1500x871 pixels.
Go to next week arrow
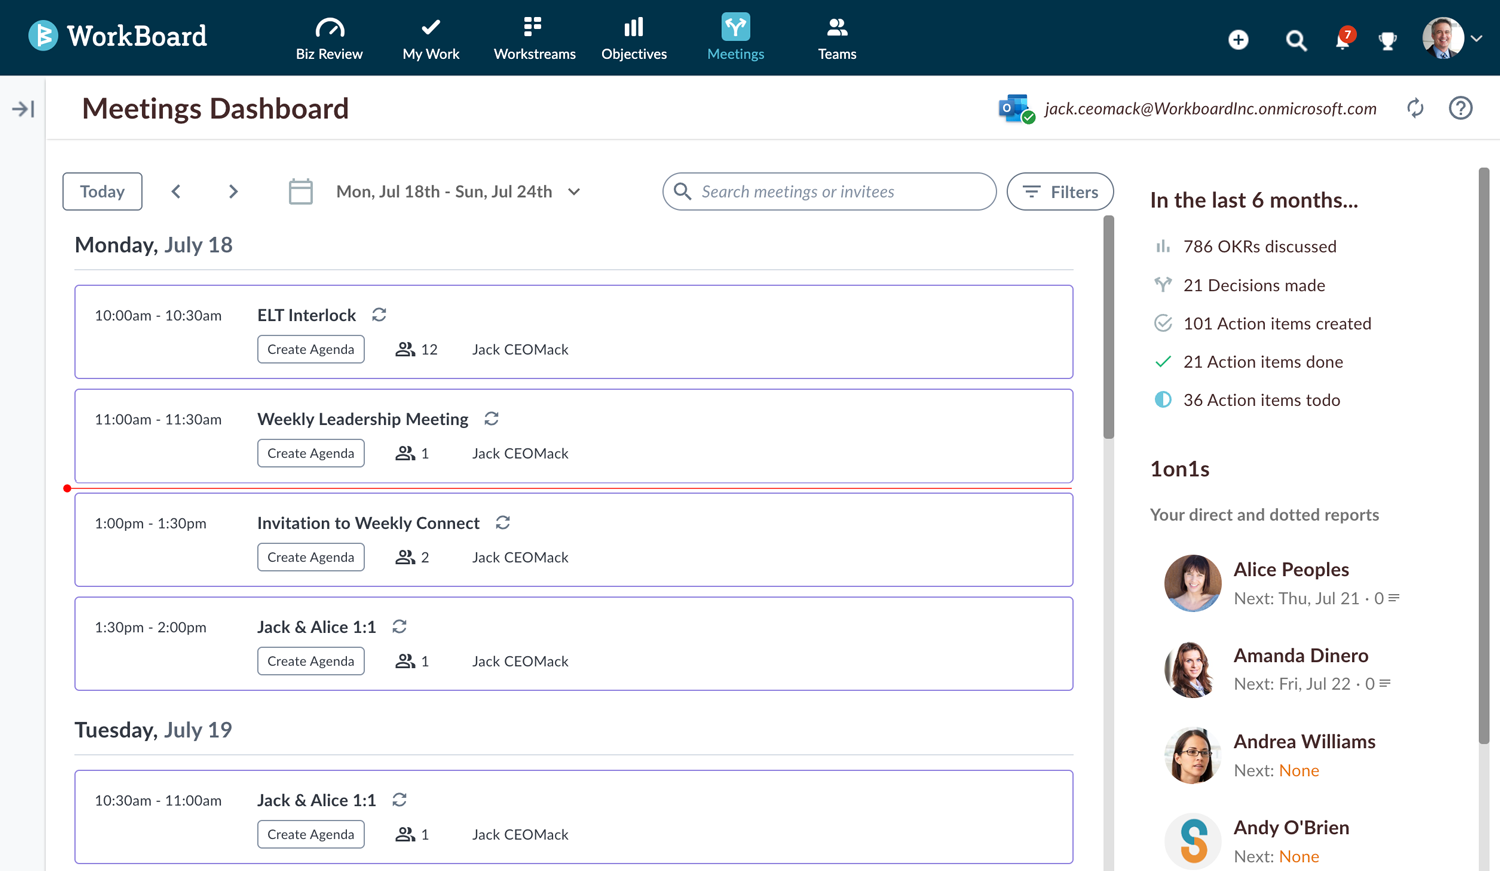coord(233,191)
